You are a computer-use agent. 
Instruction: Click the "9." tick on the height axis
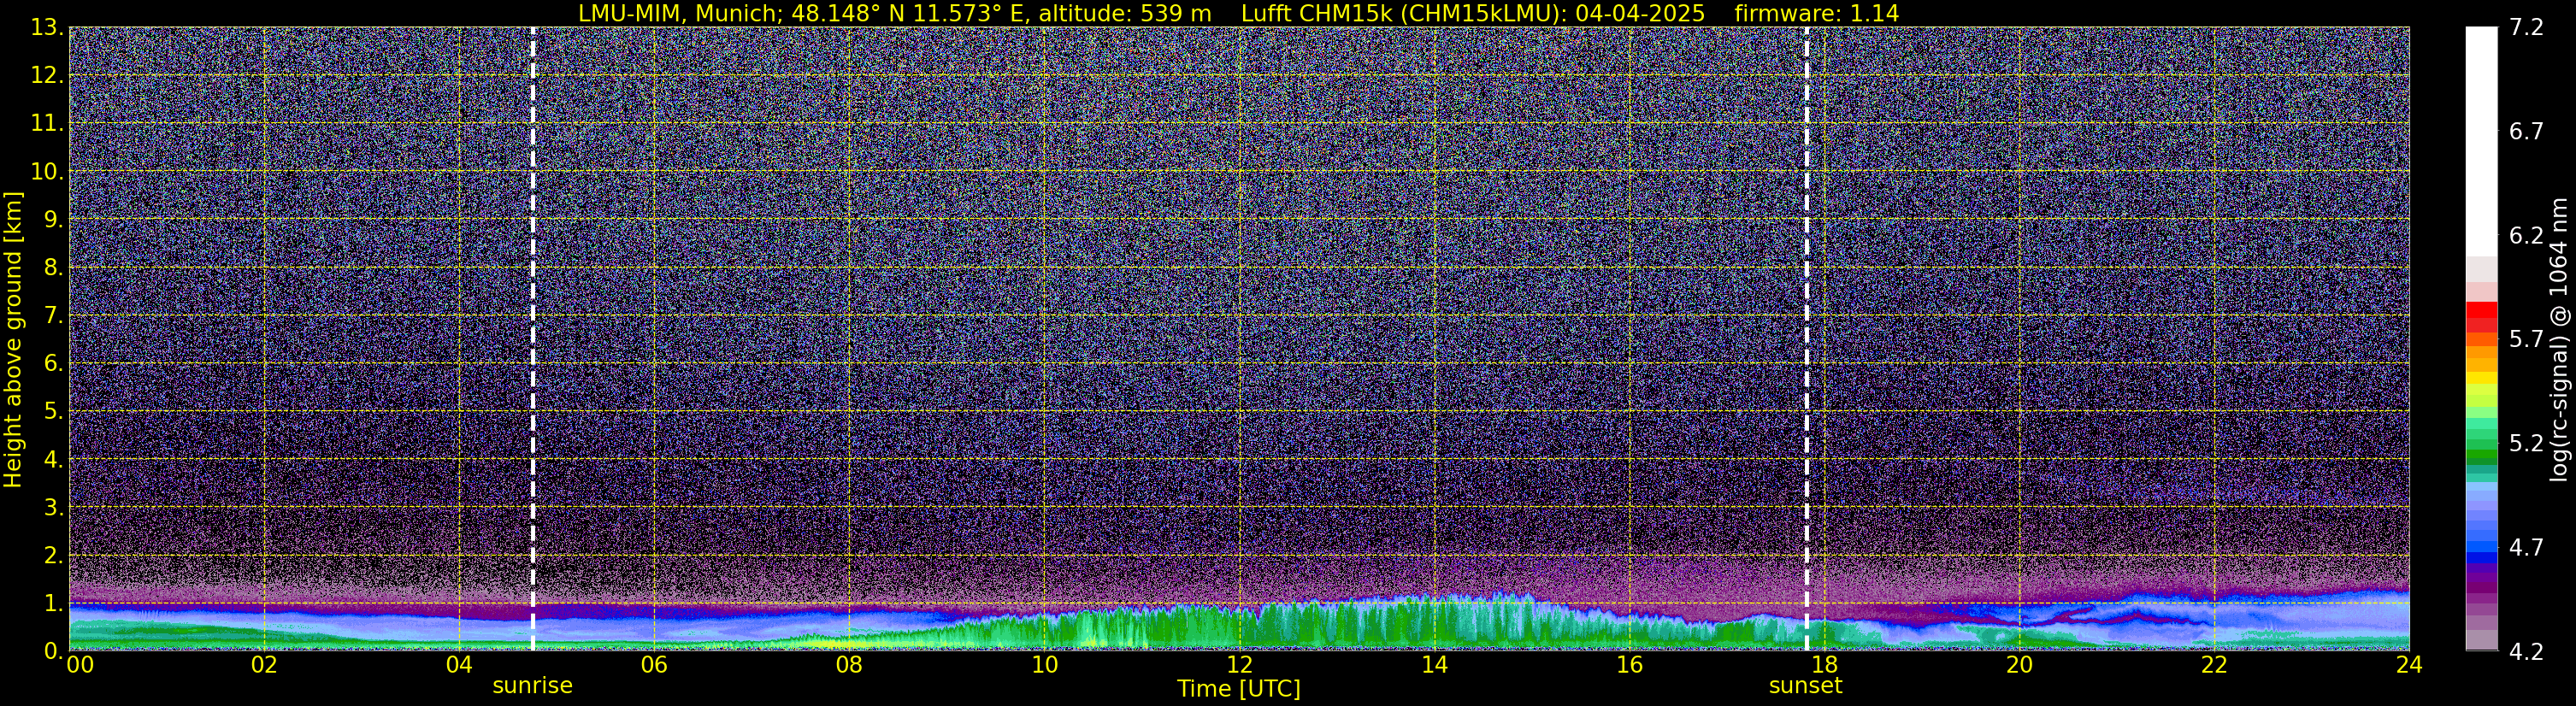point(53,219)
